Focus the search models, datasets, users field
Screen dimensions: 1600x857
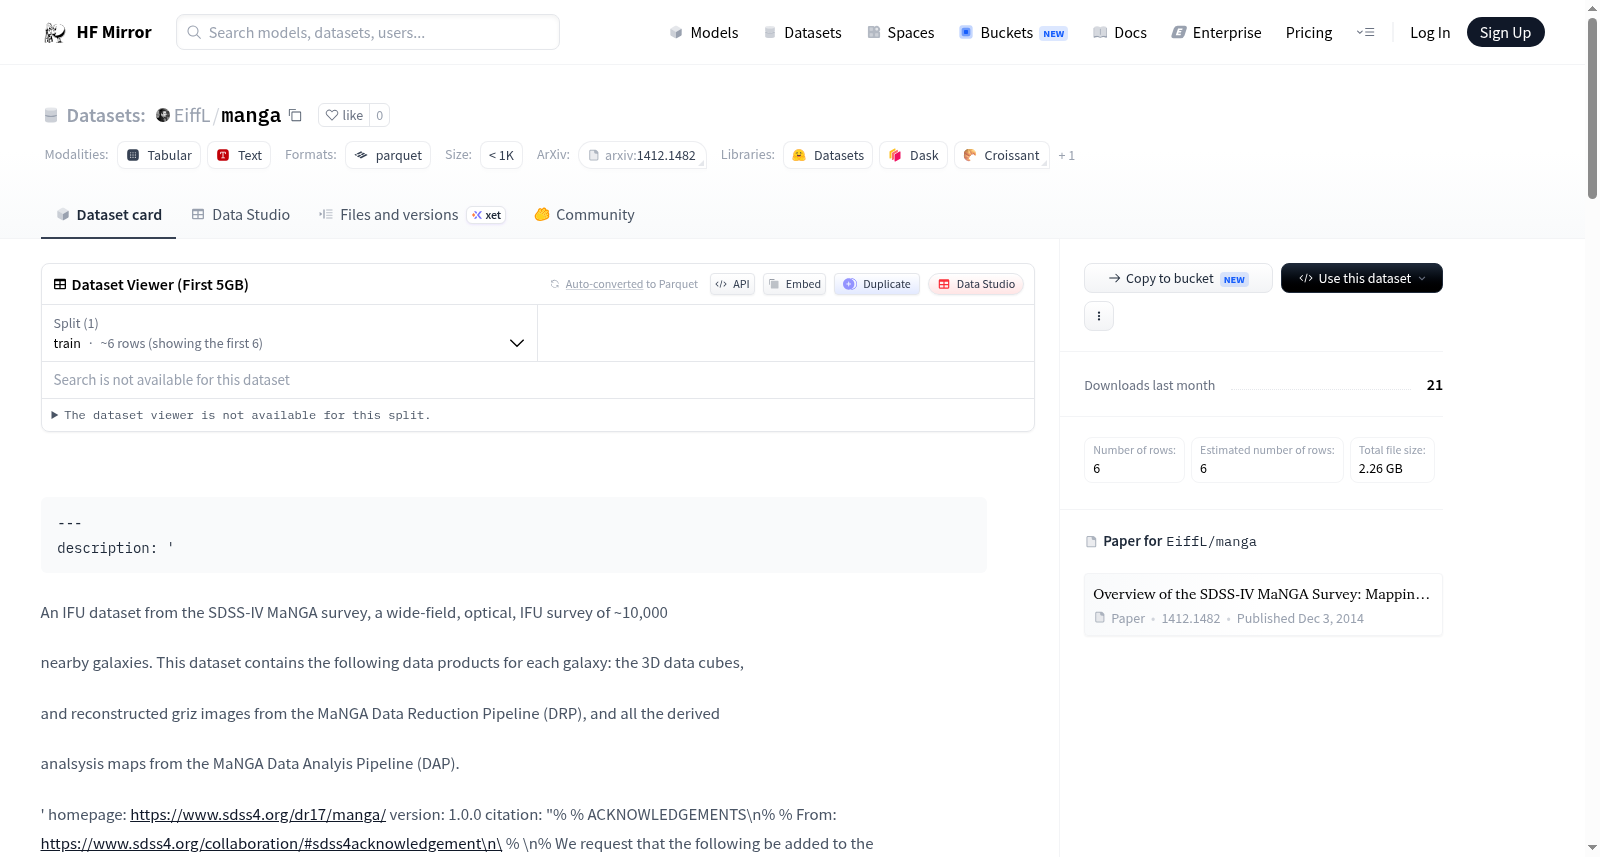click(368, 32)
